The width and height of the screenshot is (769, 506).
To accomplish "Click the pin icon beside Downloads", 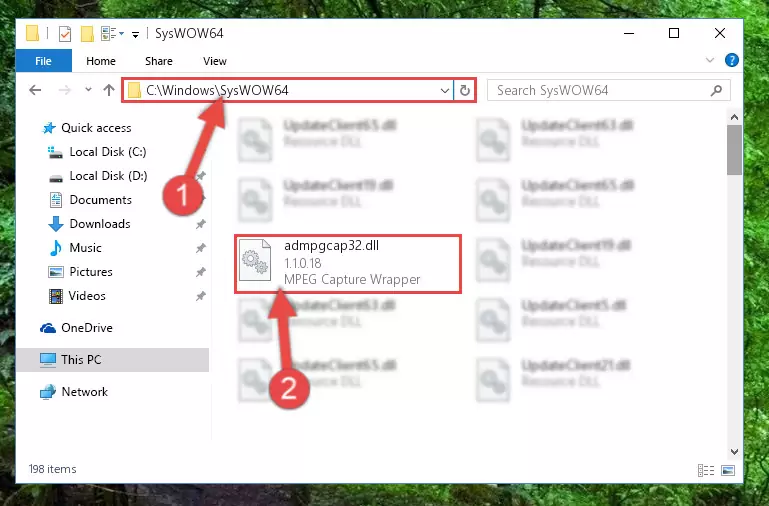I will [x=201, y=224].
